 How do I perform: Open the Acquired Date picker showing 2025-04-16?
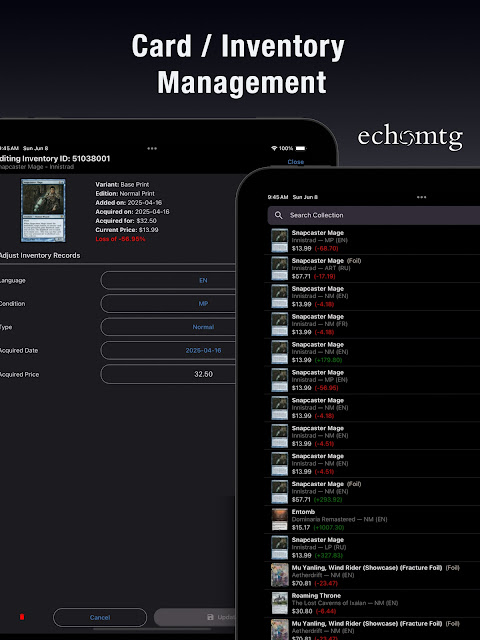click(168, 351)
